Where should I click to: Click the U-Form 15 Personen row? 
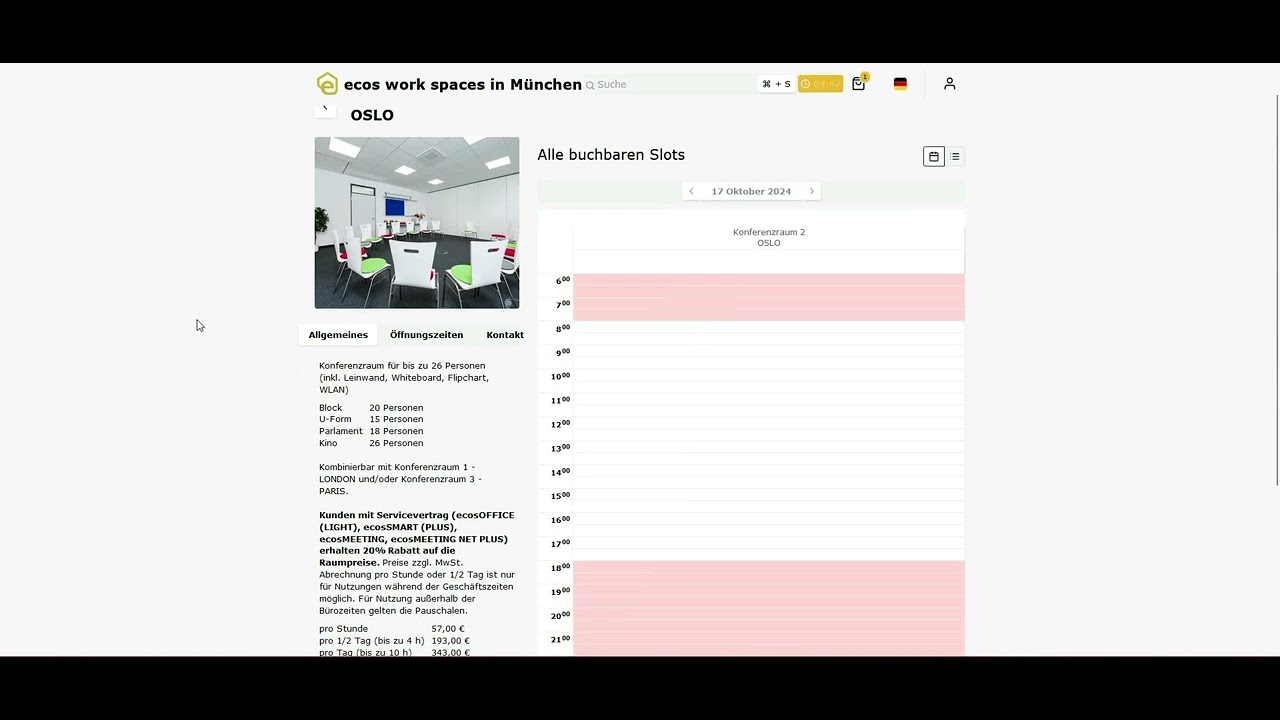371,419
